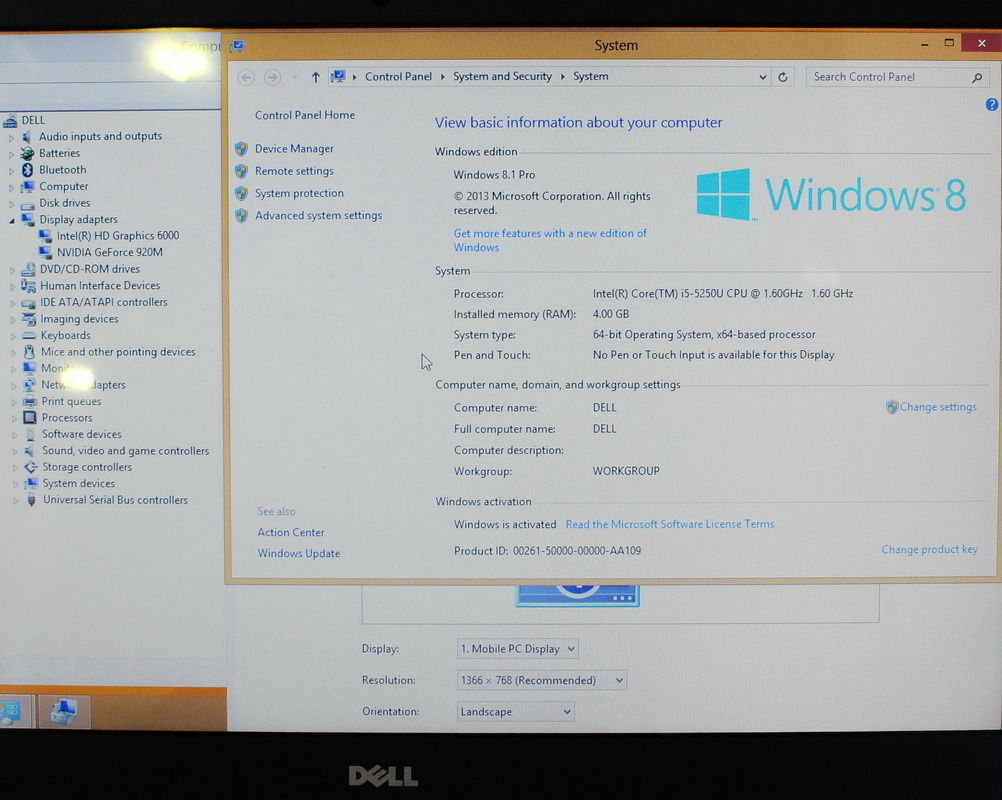Click the System window title bar icon

pos(238,46)
